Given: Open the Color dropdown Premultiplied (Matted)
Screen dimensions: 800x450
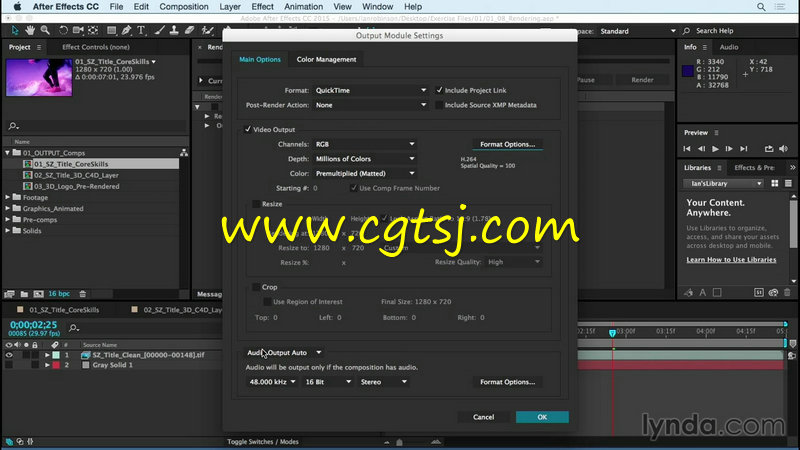Looking at the screenshot, I should (x=364, y=173).
